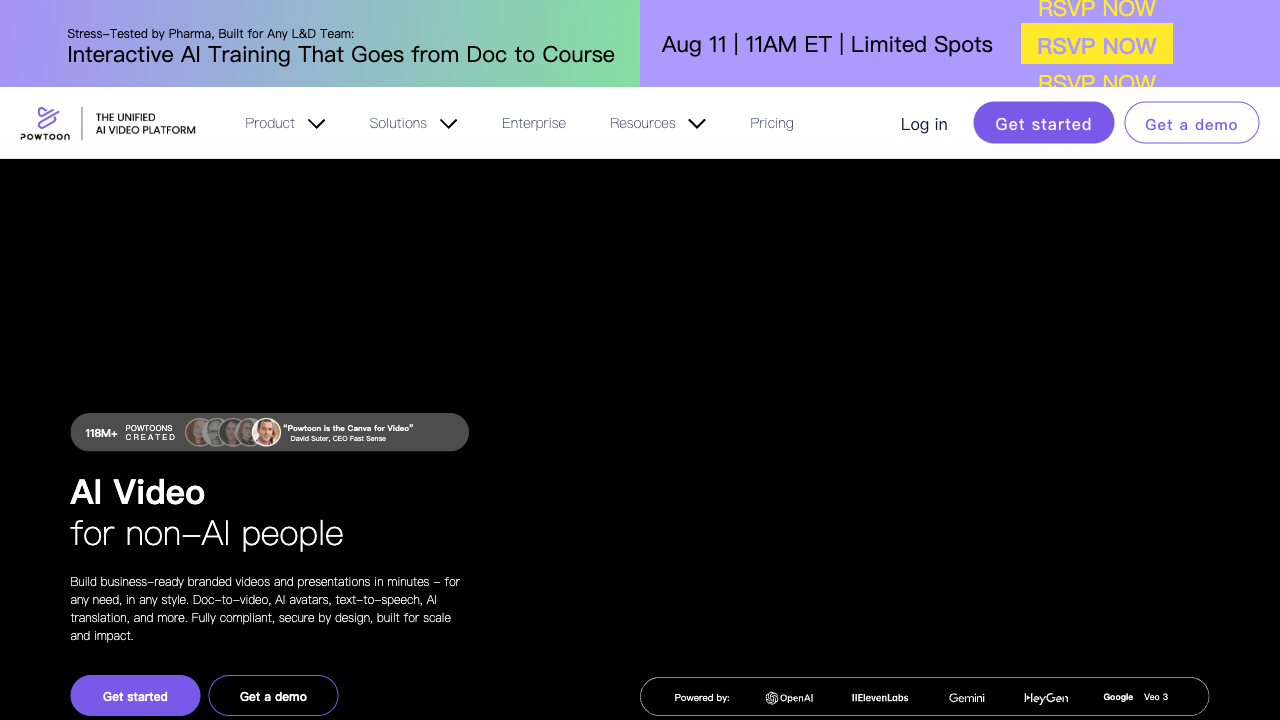1280x720 pixels.
Task: Open the Pricing menu item
Action: [772, 123]
